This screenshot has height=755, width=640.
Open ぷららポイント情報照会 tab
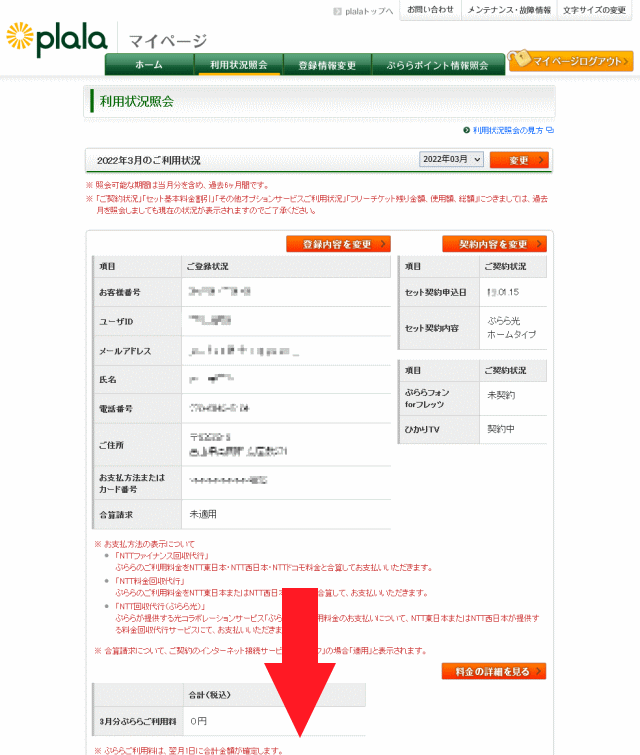(437, 65)
